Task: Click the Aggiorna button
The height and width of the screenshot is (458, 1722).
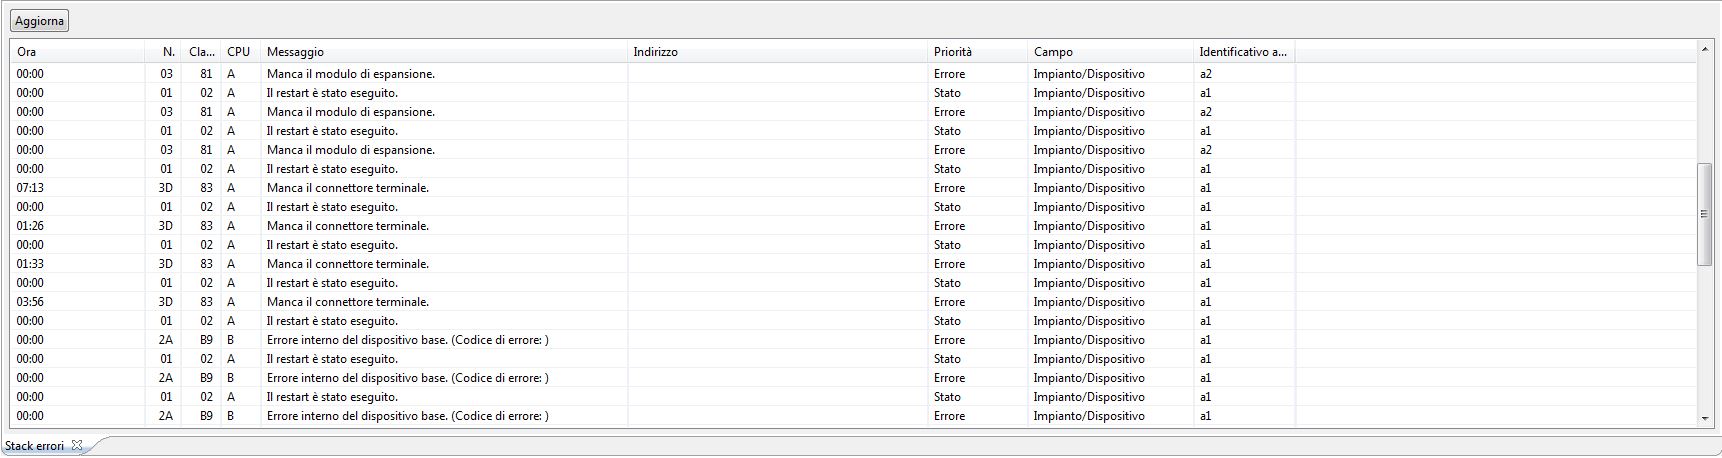Action: (40, 21)
